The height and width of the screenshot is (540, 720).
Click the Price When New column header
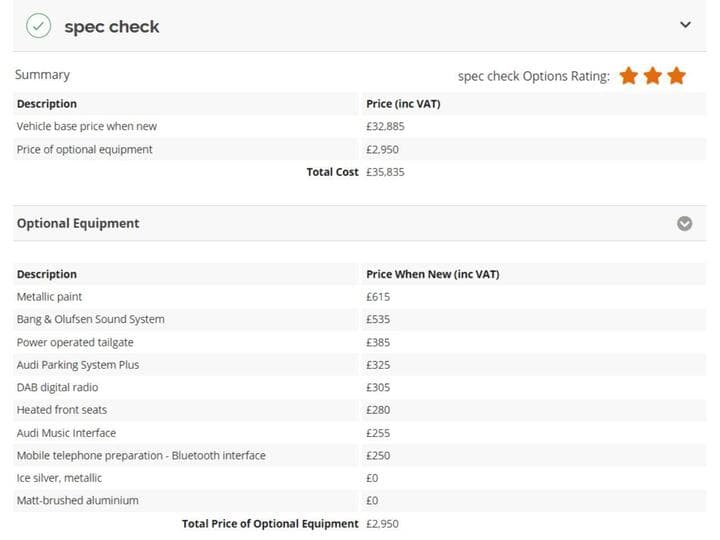pos(433,274)
